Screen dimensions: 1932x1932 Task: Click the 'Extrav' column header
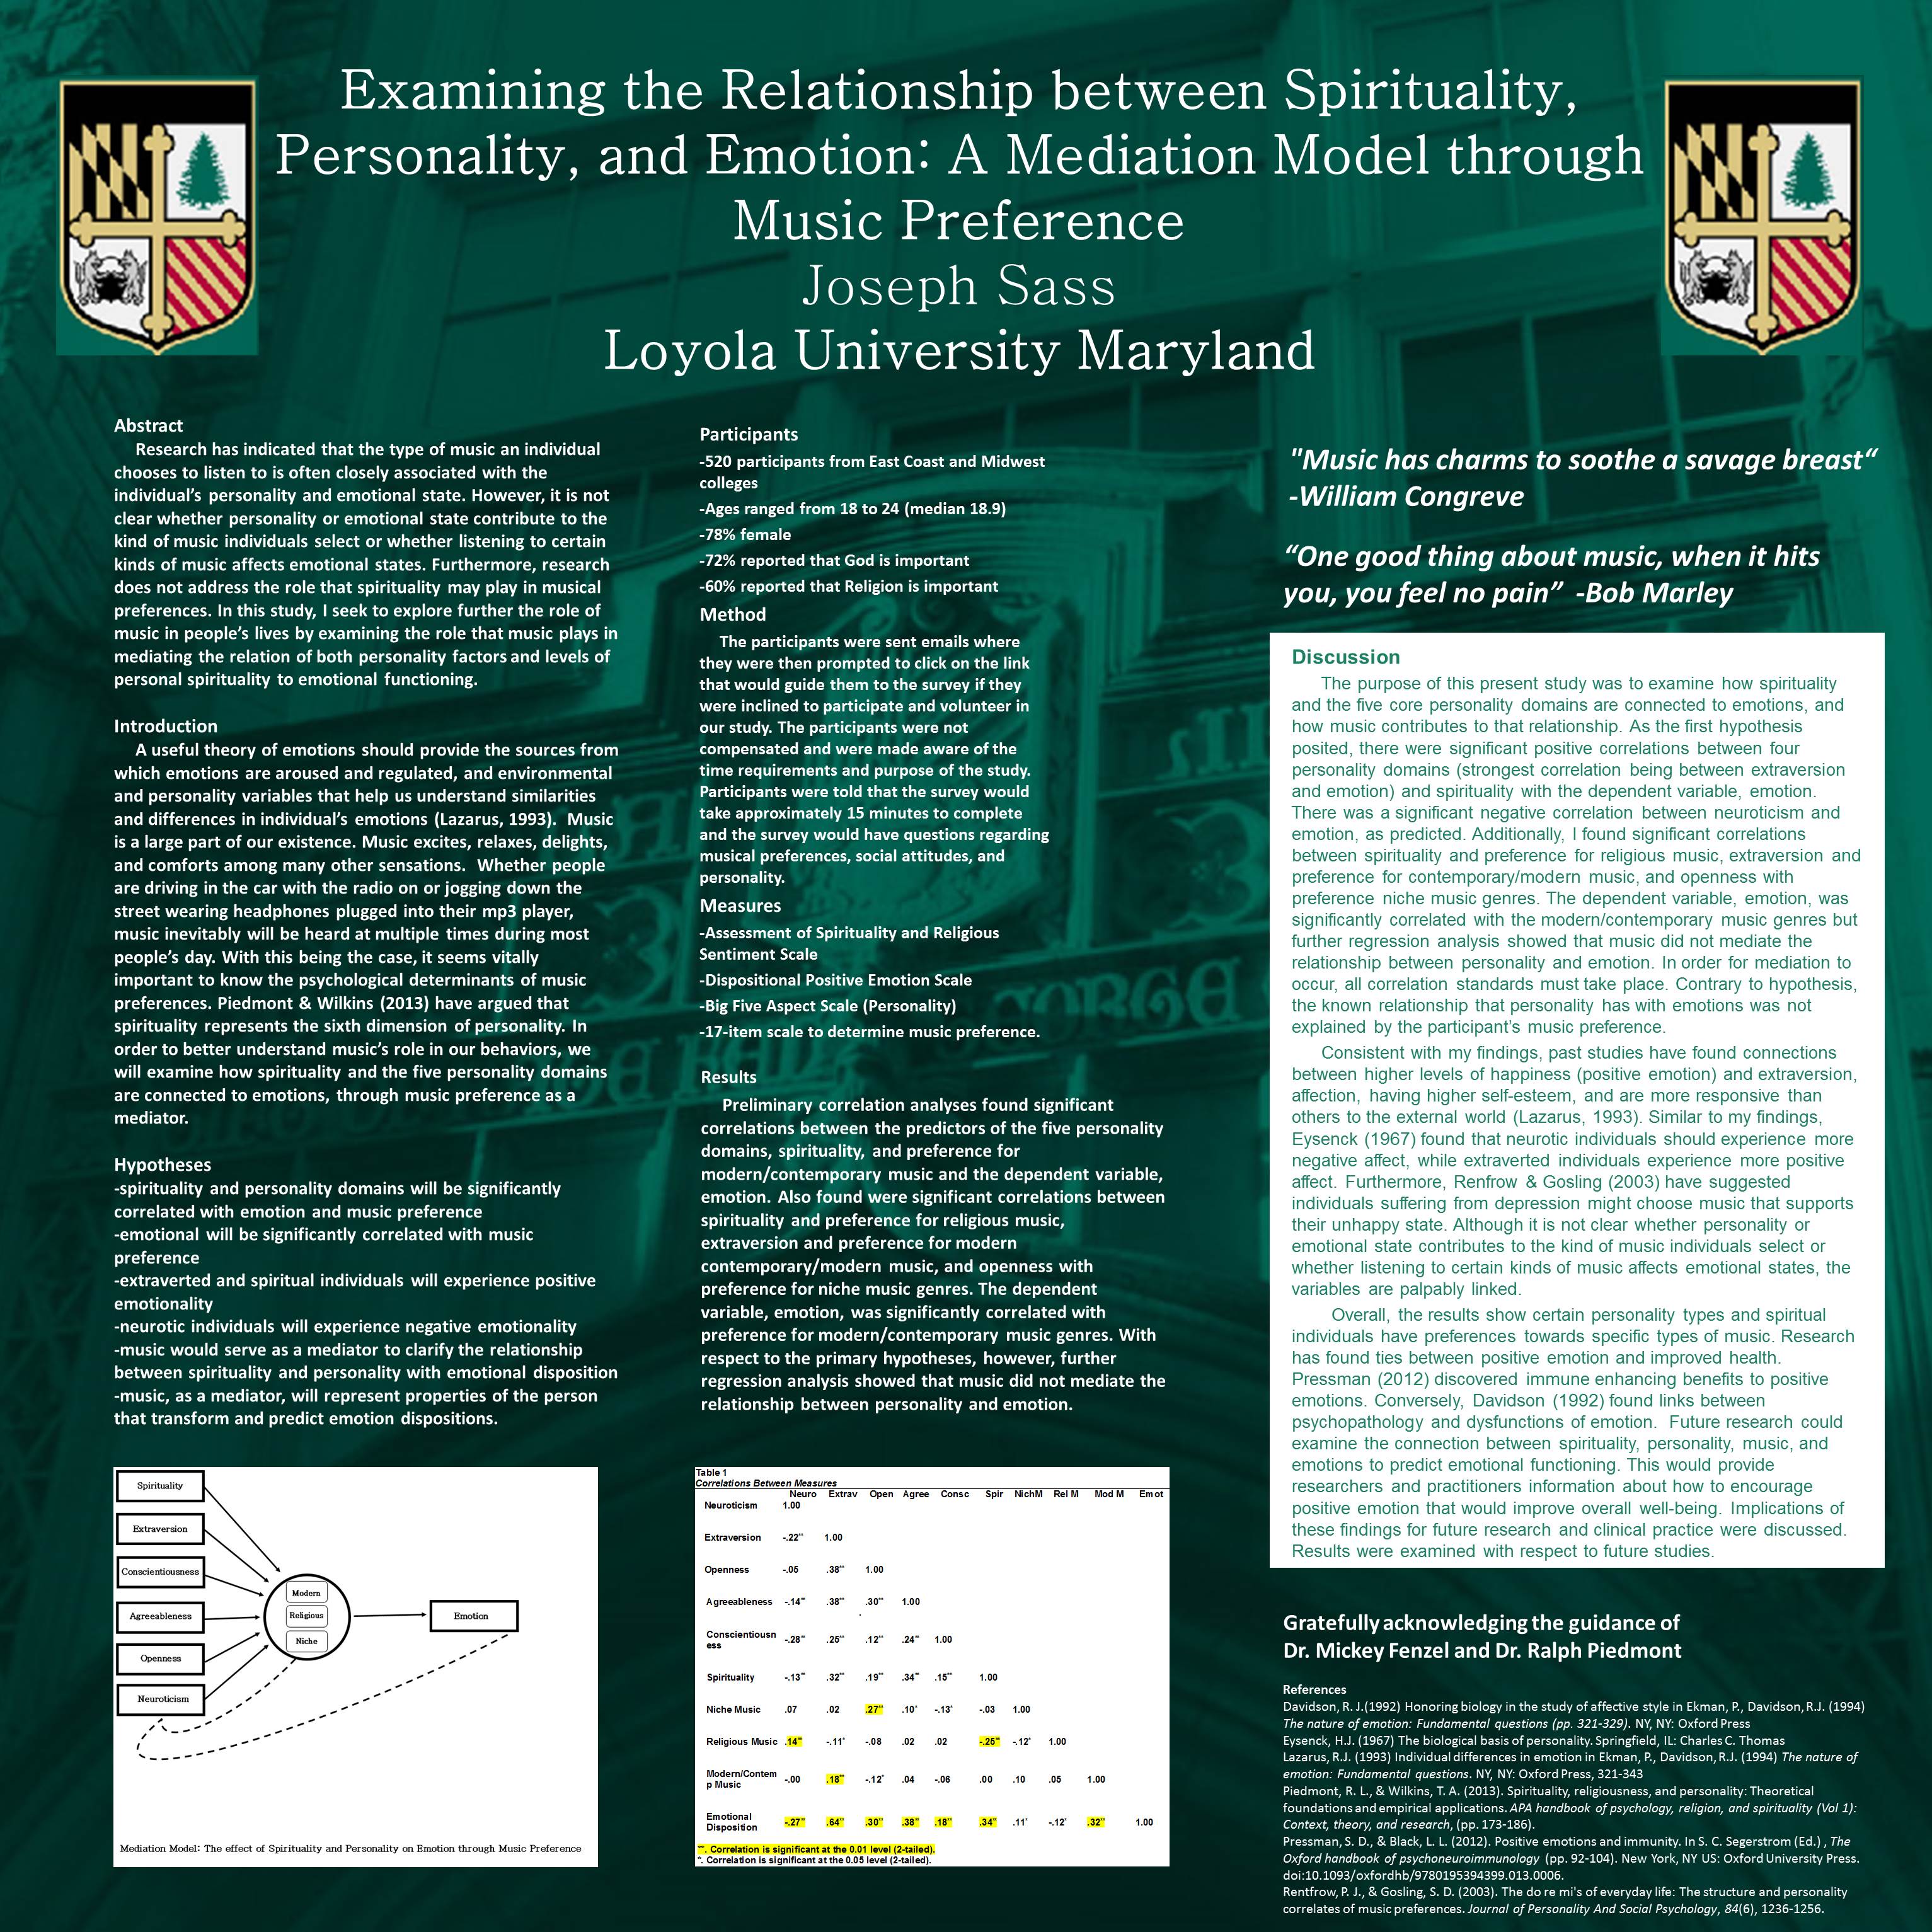coord(842,1494)
